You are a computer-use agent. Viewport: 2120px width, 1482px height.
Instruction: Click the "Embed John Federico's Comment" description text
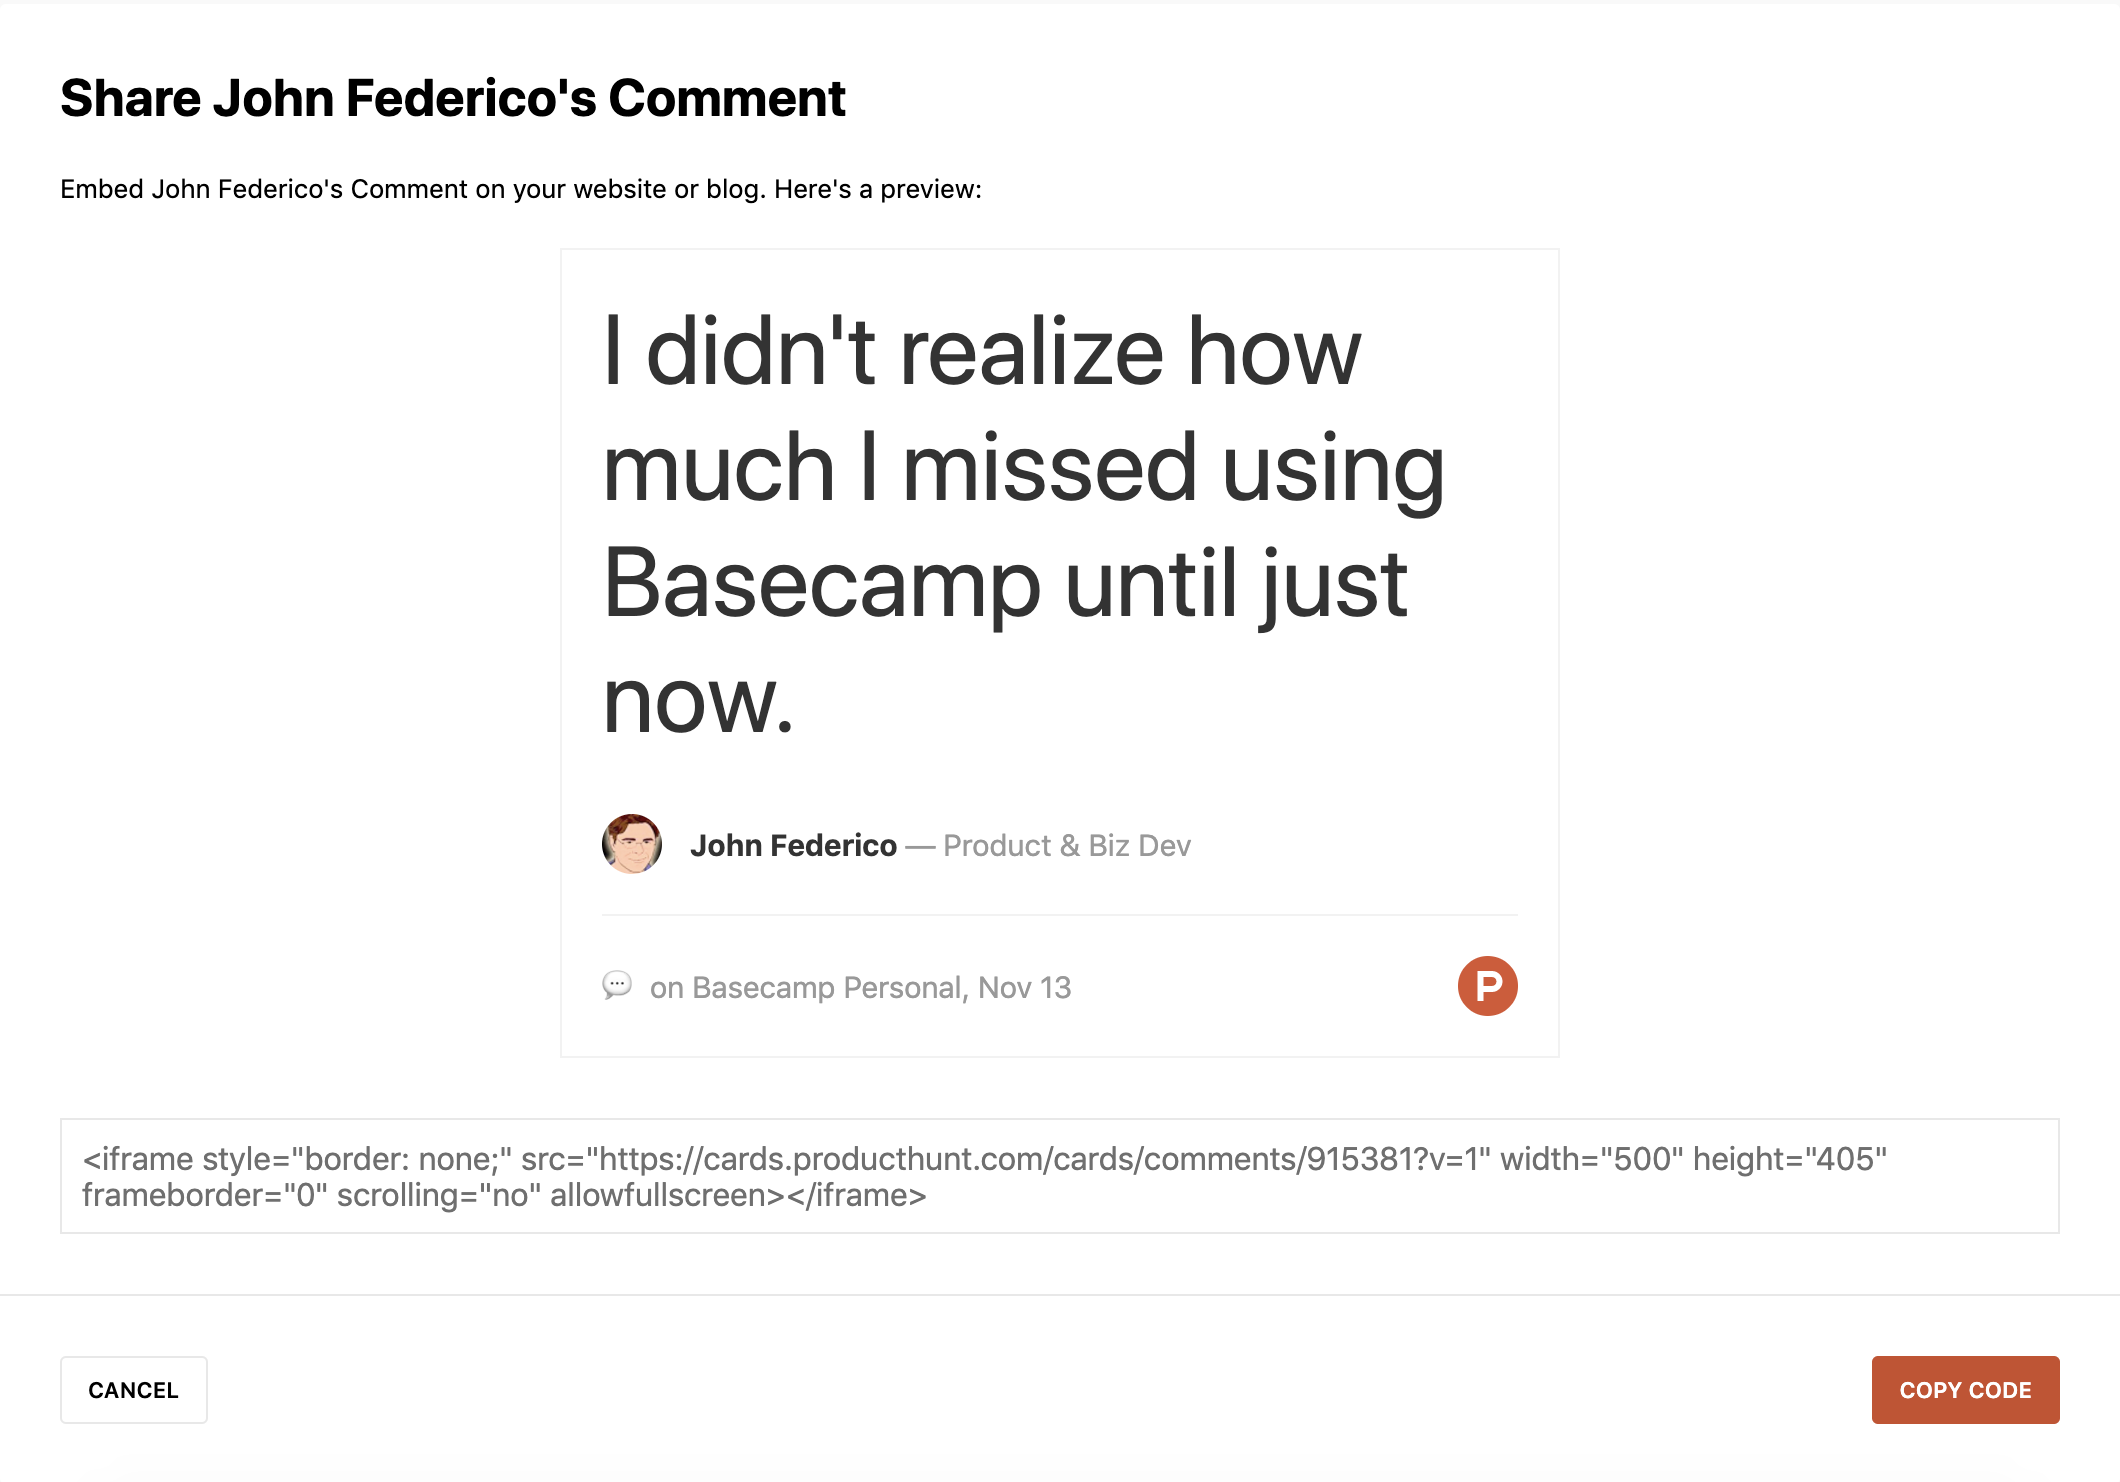520,189
